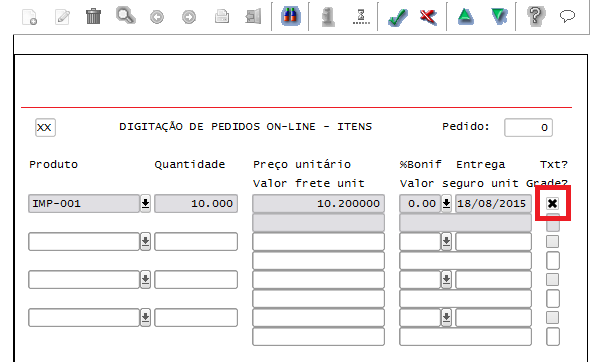Click the hourglass icon in toolbar
This screenshot has height=362, width=601.
coord(361,17)
